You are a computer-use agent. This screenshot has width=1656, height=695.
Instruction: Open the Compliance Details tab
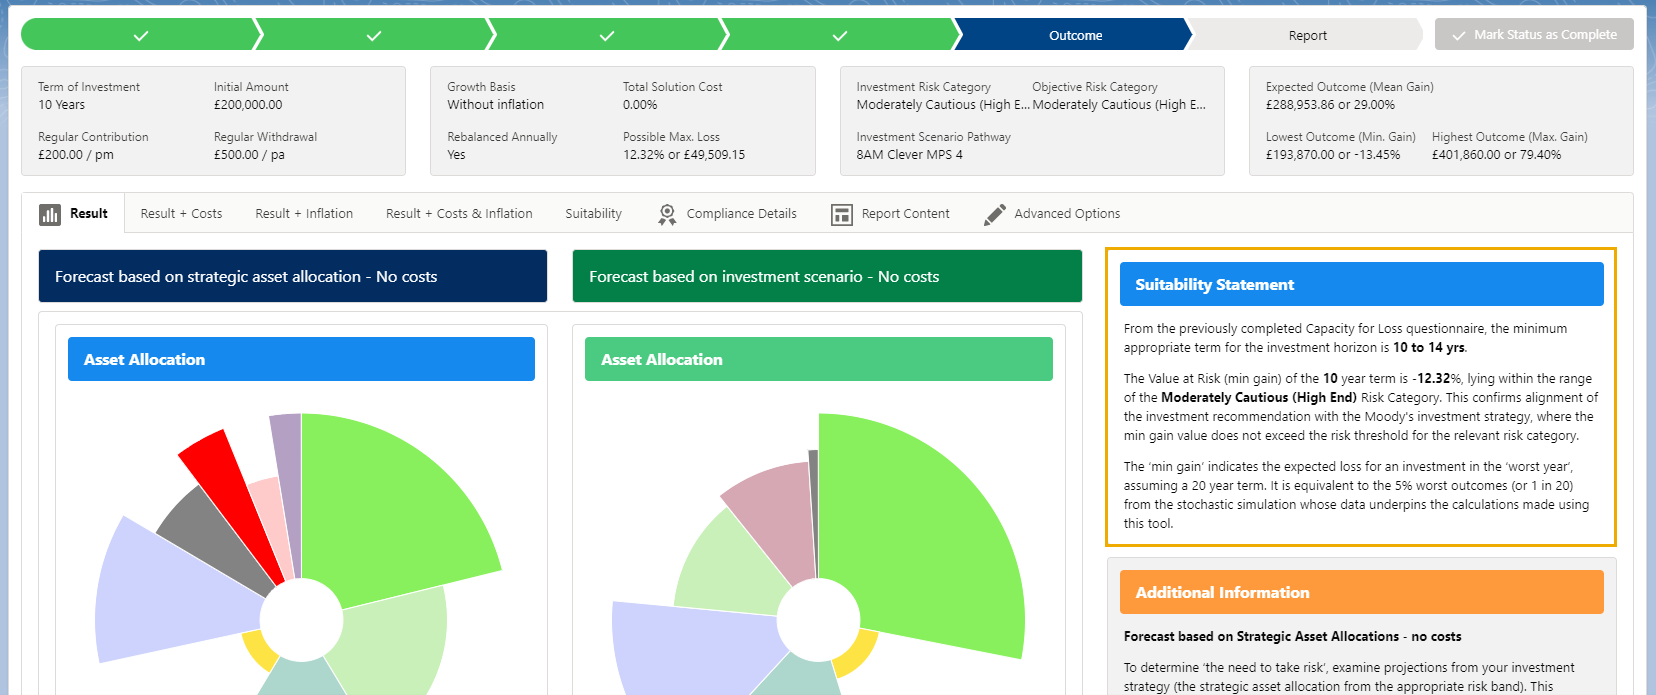(727, 214)
